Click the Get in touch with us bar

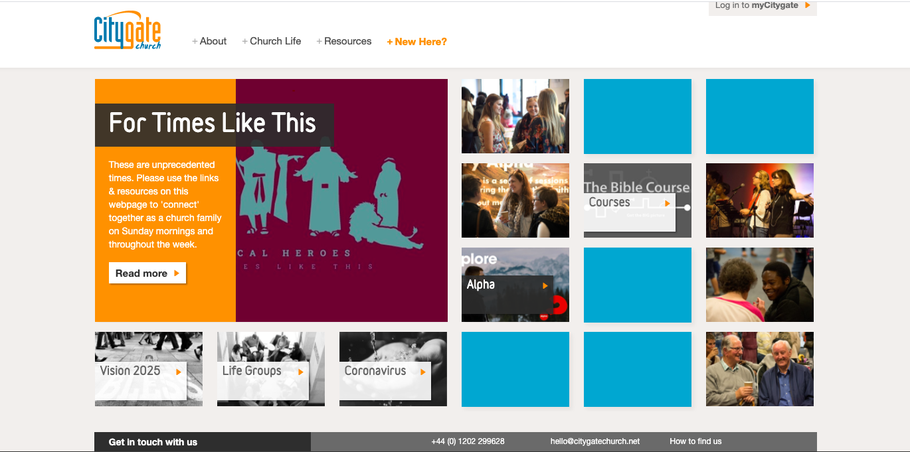203,442
